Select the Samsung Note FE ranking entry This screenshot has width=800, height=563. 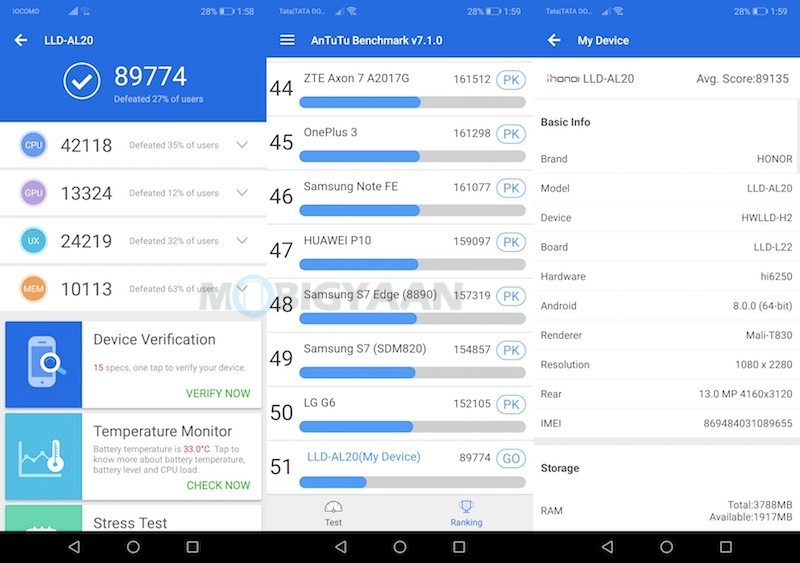tap(399, 197)
